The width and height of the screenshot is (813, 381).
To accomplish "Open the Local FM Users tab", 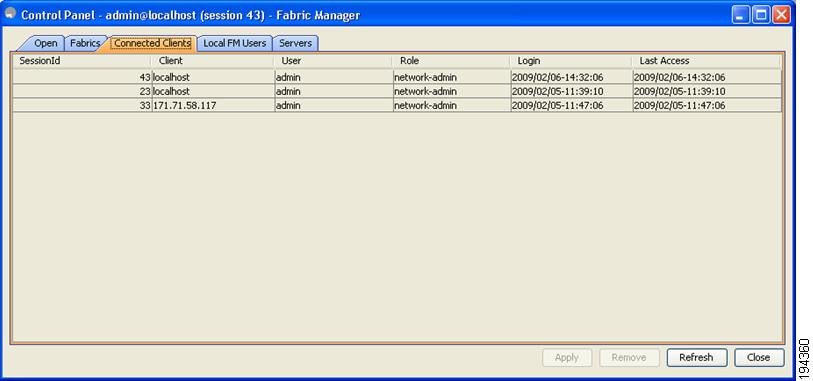I will point(234,44).
